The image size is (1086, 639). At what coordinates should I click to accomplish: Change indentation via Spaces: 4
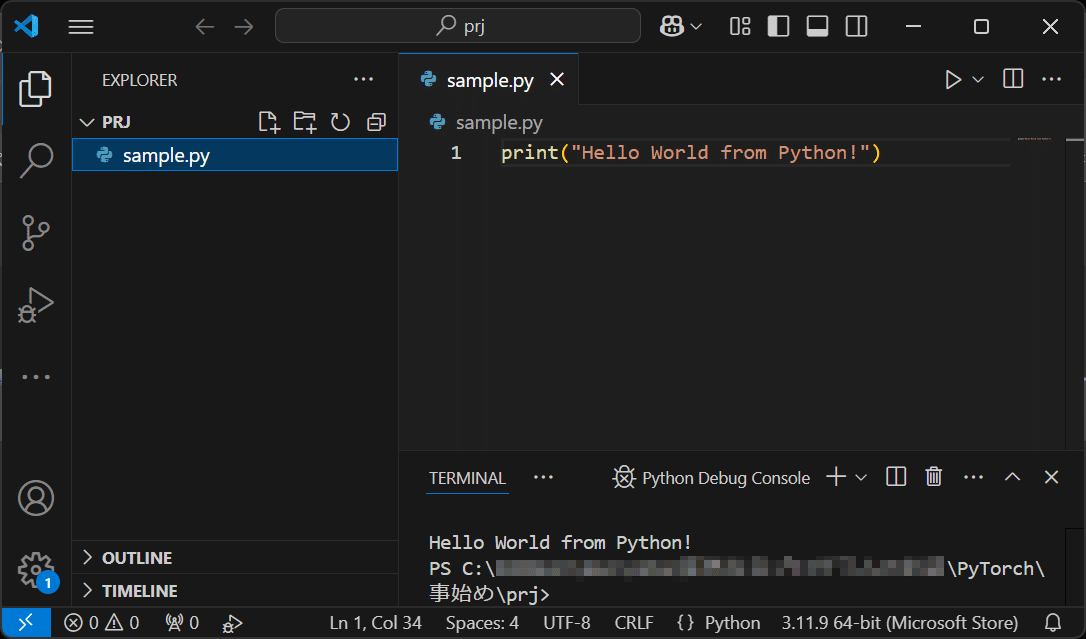[482, 622]
